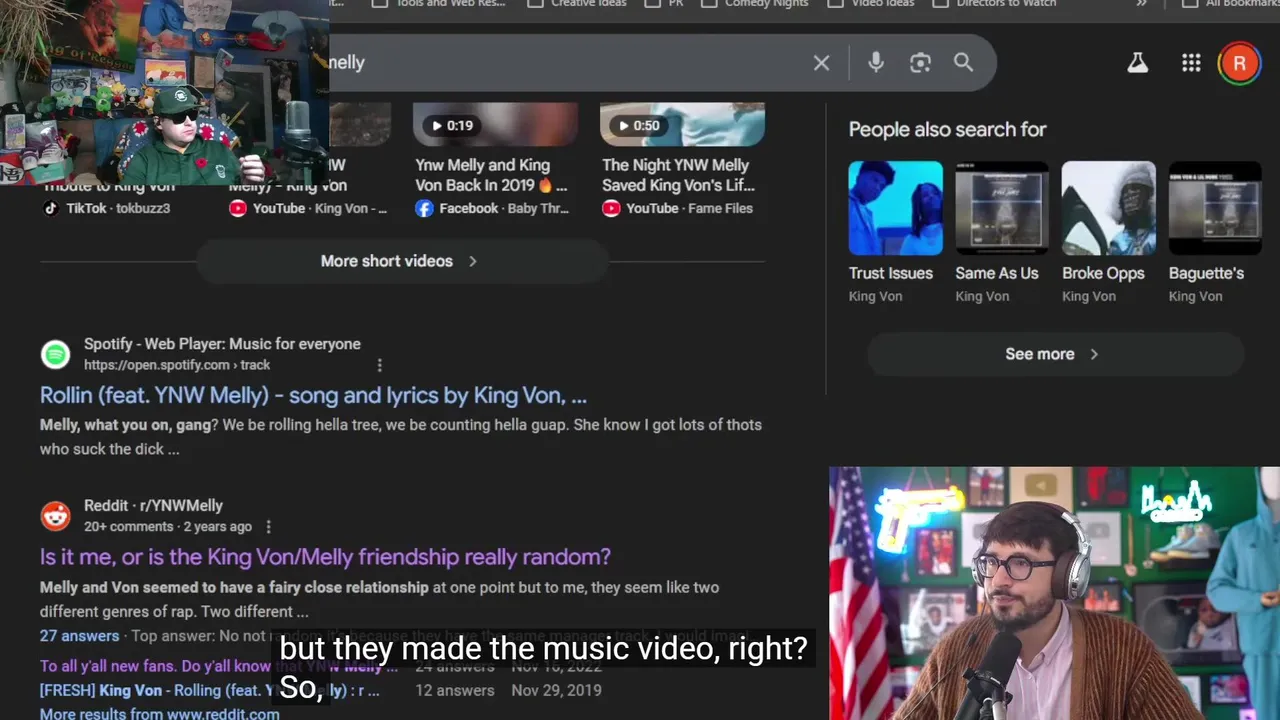Open 'Ynw Melly and King Von Back In 2019' video
Screen dimensions: 1280x720
pos(491,175)
